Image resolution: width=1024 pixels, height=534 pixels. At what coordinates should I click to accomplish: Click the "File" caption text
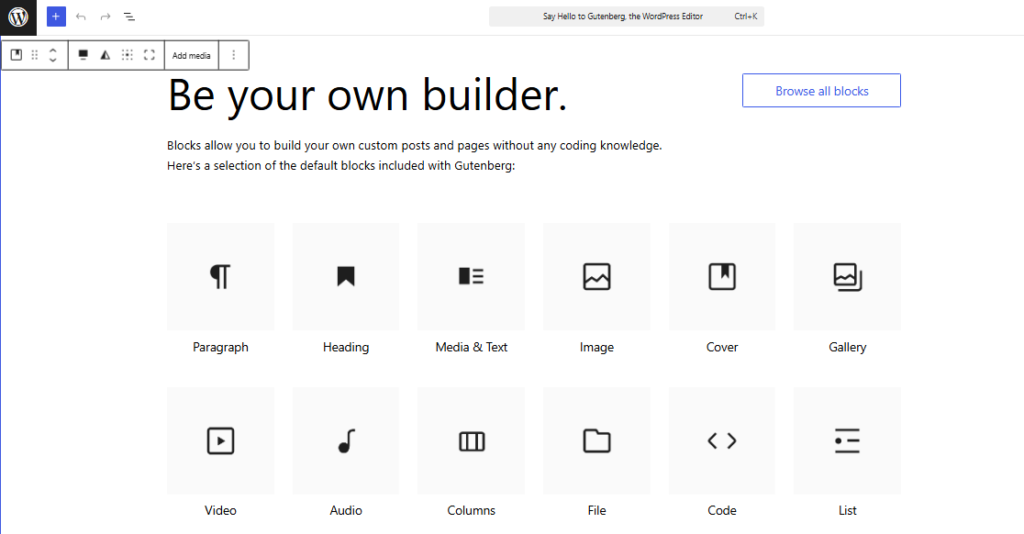tap(597, 510)
